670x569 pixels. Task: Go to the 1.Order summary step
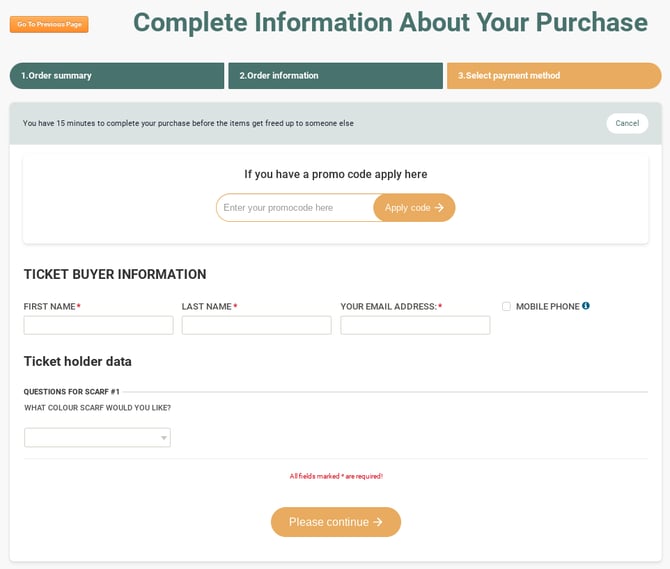(116, 76)
